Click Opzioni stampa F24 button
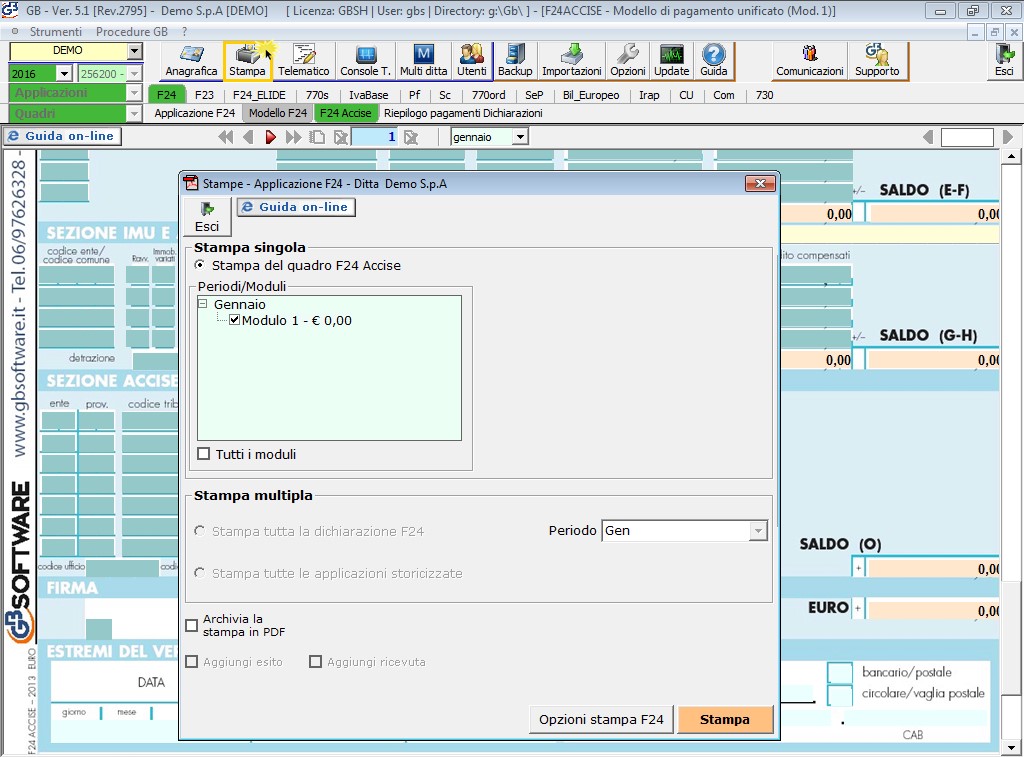 click(x=601, y=719)
